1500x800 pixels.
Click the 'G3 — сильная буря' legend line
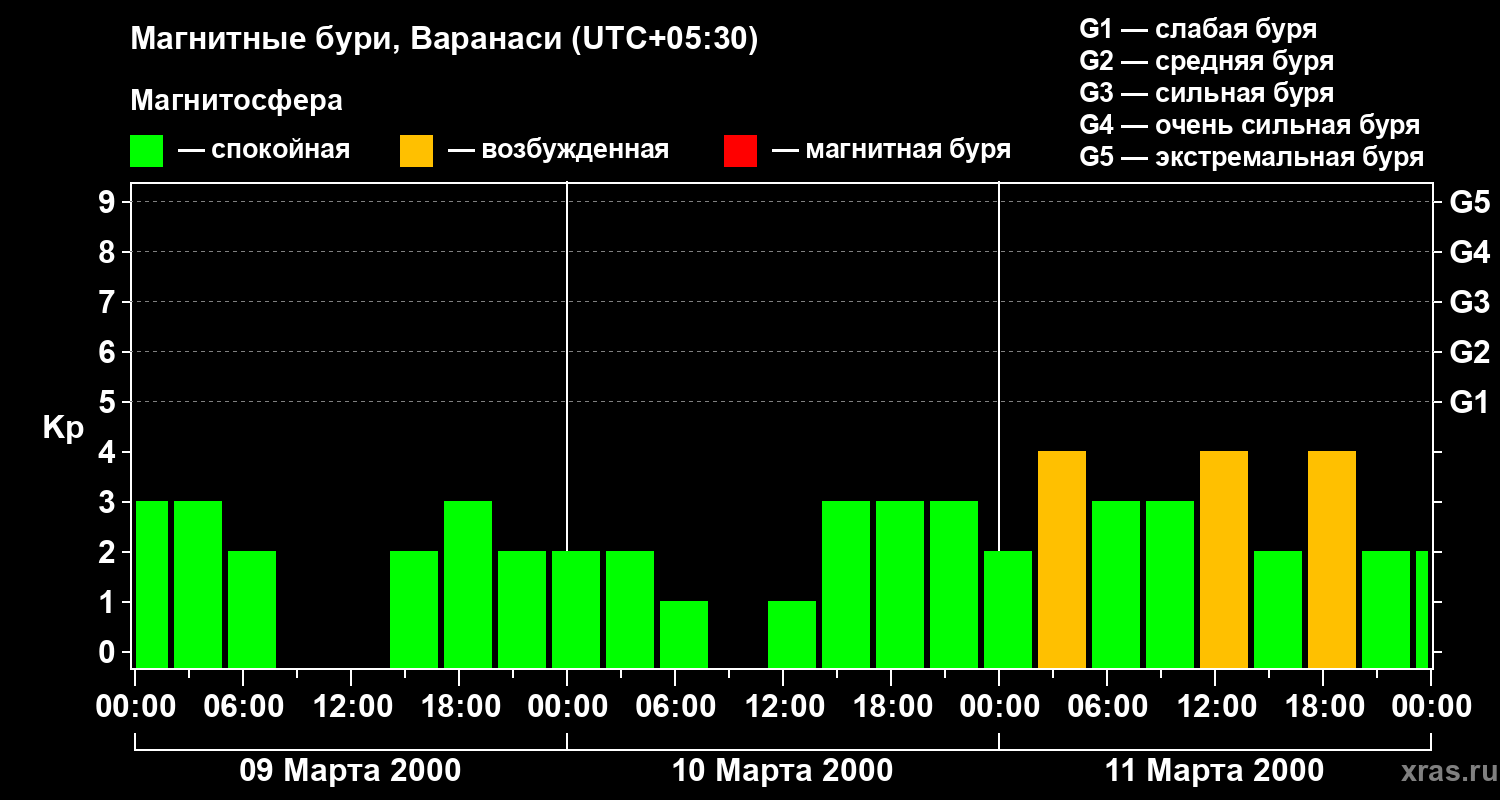coord(1207,93)
